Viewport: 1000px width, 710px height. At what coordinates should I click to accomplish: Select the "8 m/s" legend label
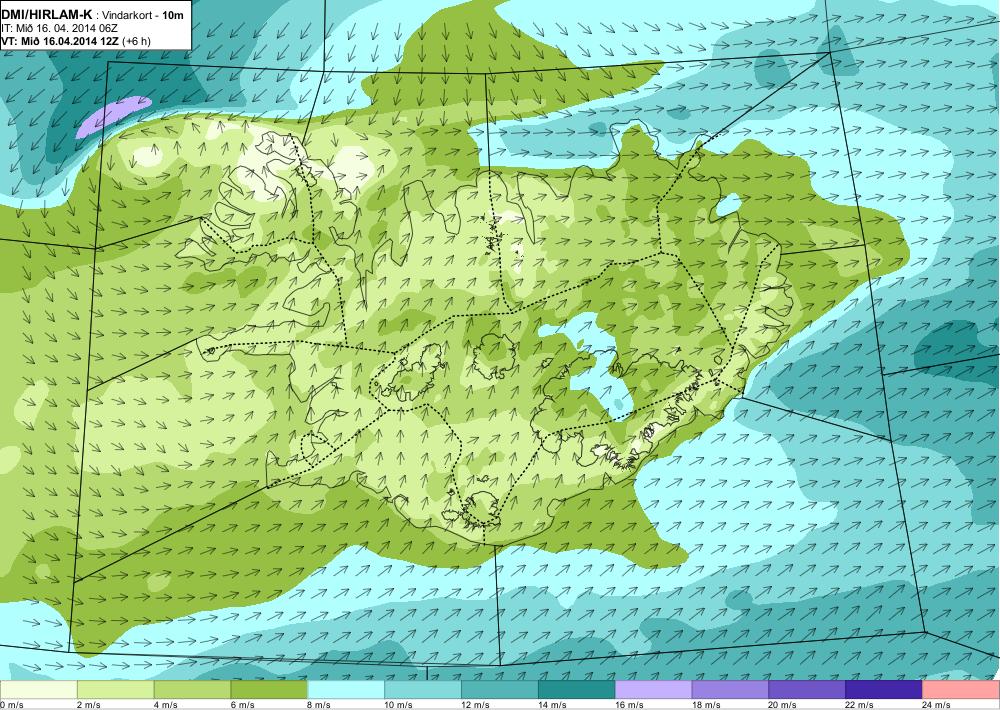pyautogui.click(x=320, y=705)
